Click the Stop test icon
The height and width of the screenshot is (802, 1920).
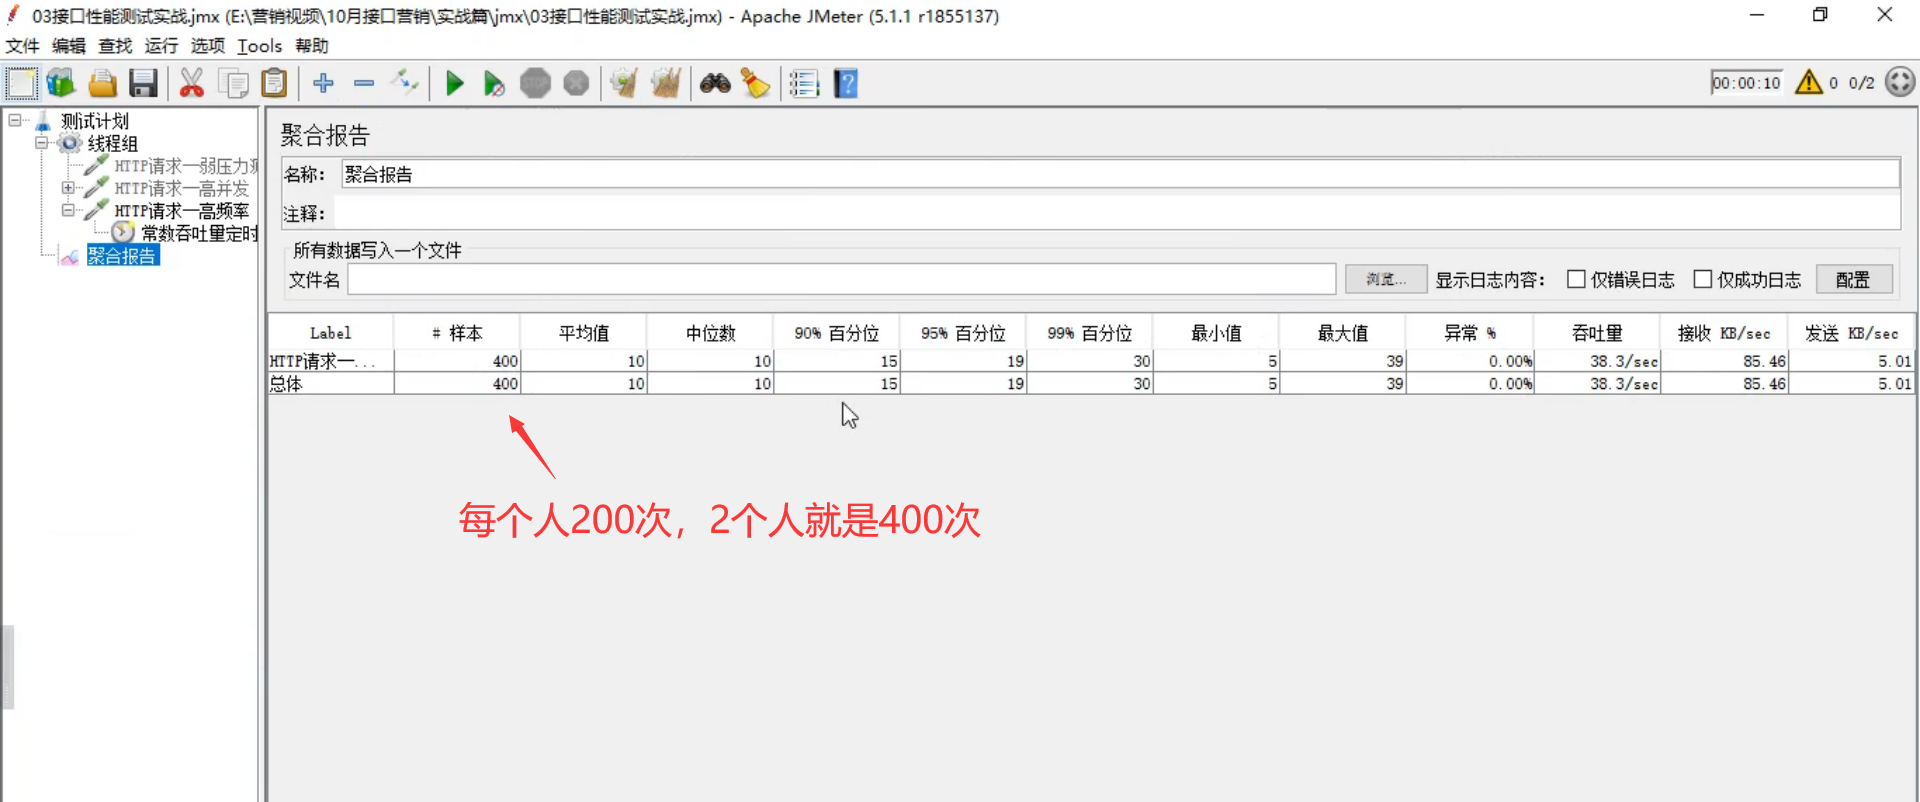tap(535, 83)
